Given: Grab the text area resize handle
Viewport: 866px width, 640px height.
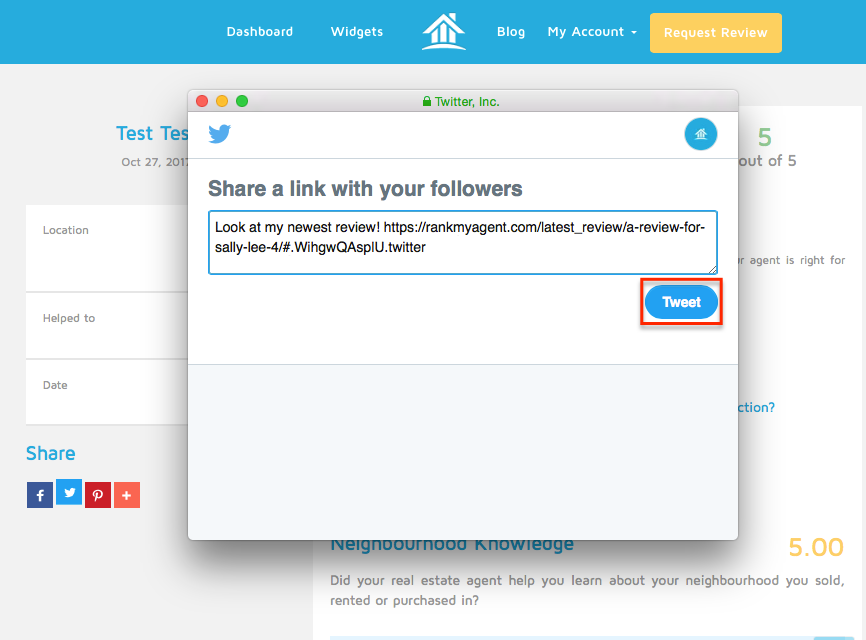Looking at the screenshot, I should point(712,269).
